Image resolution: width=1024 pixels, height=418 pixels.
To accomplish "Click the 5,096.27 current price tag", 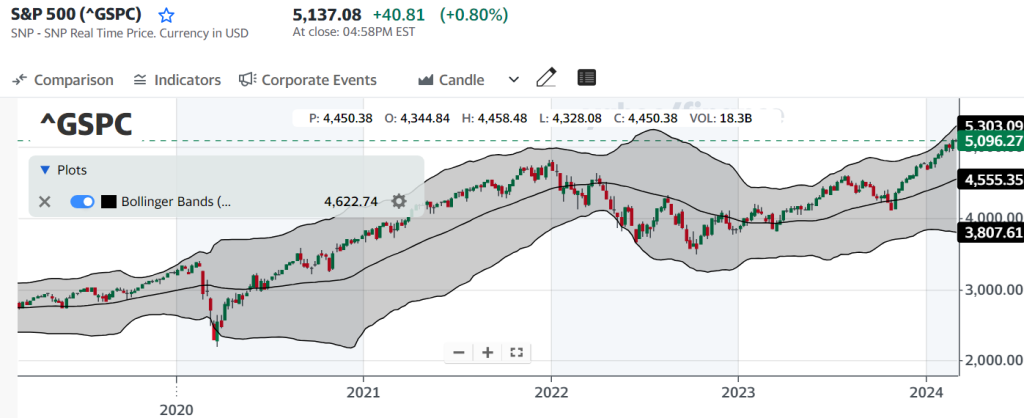I will click(x=991, y=140).
